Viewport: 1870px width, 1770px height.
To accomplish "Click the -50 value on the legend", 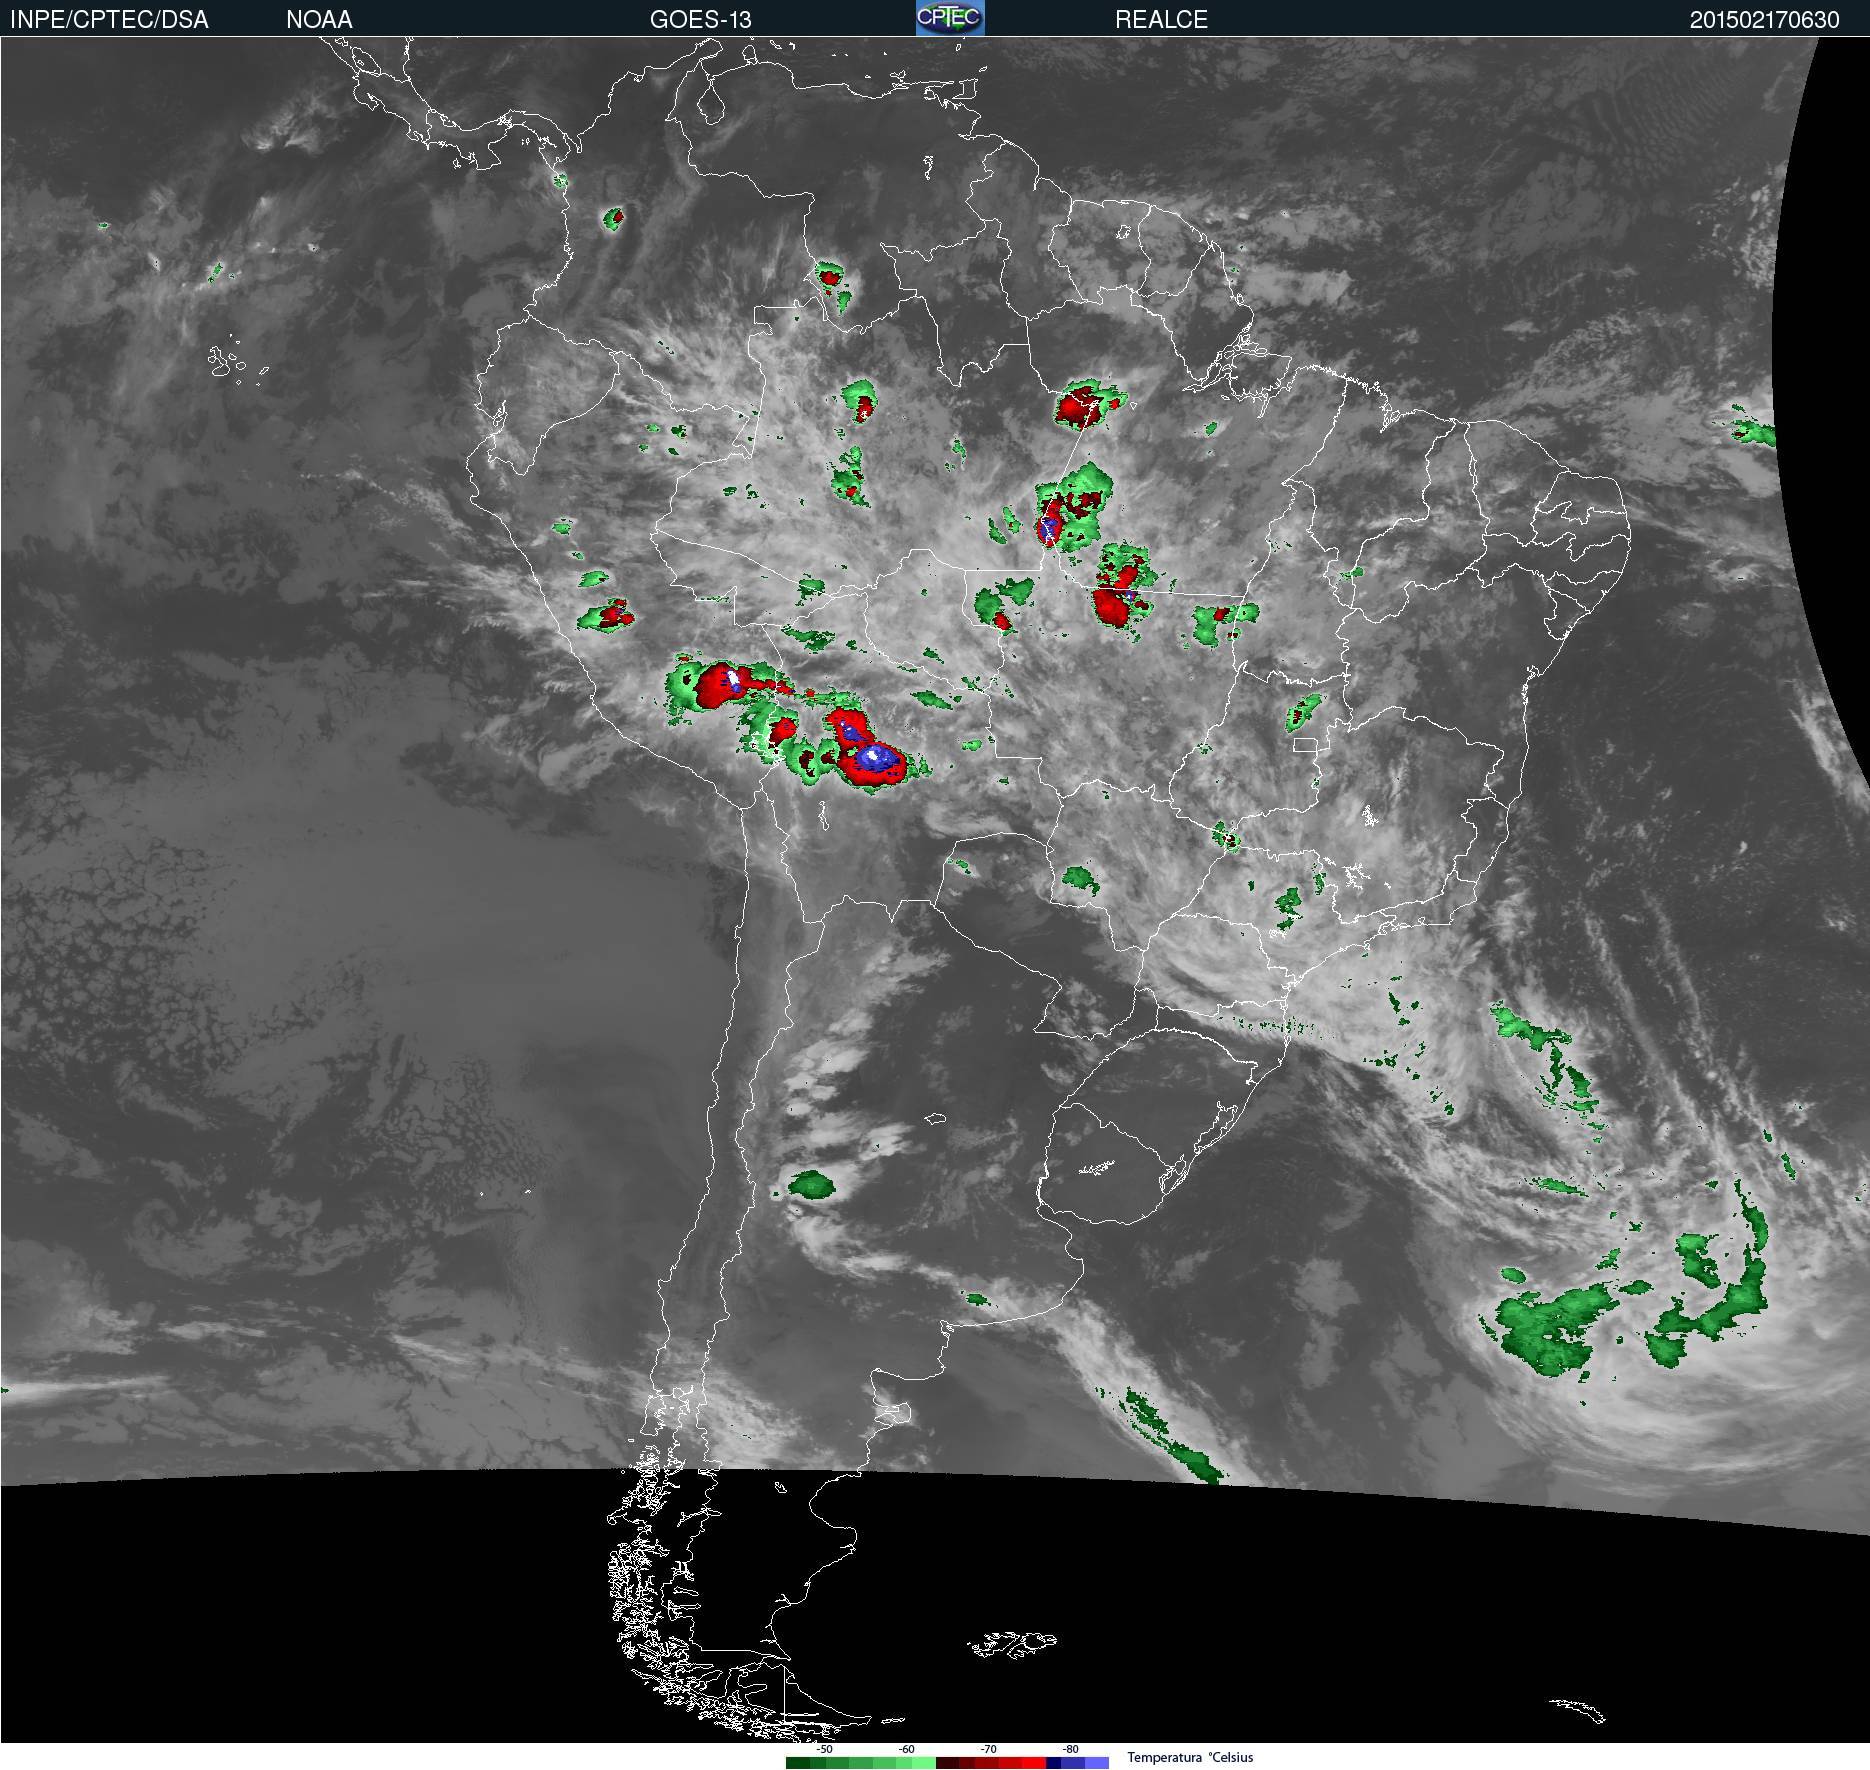I will pyautogui.click(x=824, y=1750).
